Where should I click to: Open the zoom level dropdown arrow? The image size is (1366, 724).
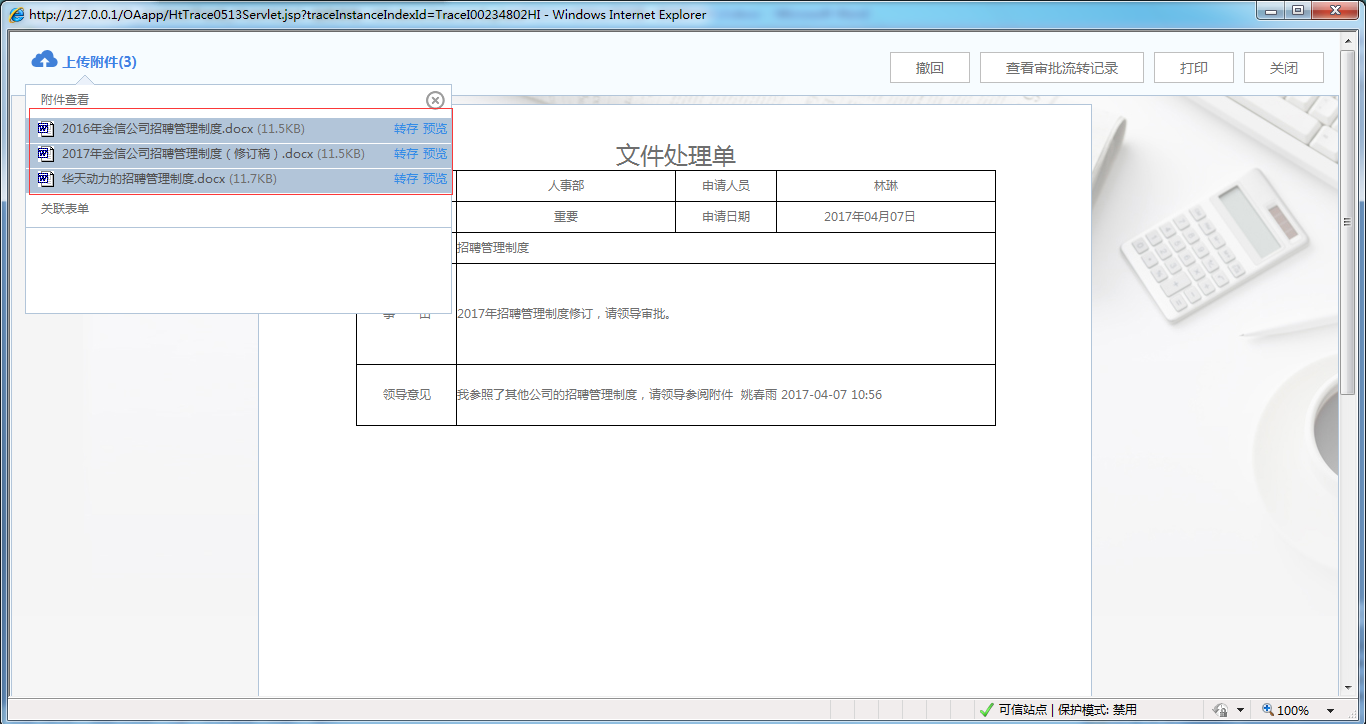click(1330, 711)
